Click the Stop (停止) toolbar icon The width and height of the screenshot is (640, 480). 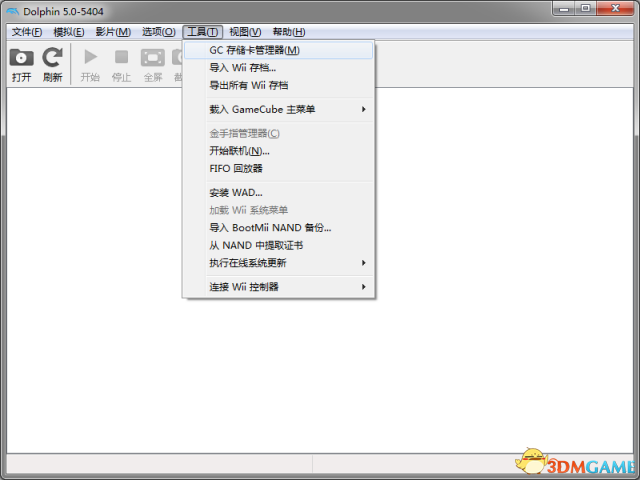click(x=121, y=57)
